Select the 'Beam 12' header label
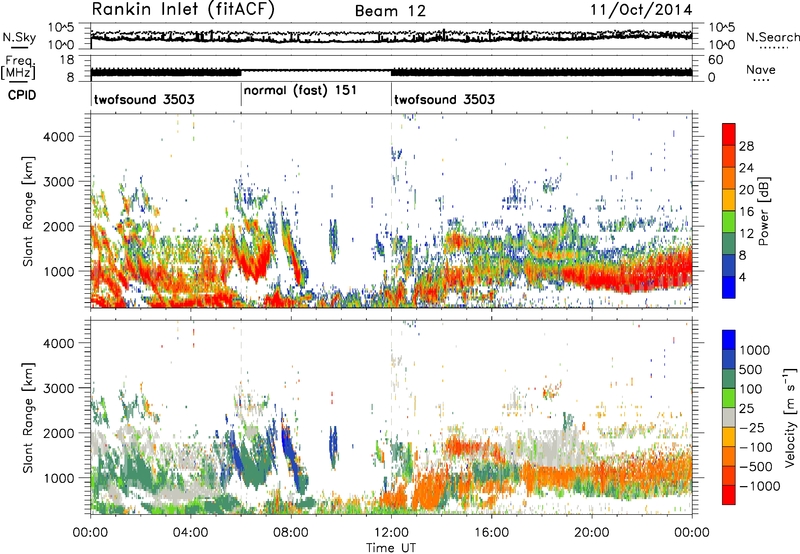 click(390, 11)
